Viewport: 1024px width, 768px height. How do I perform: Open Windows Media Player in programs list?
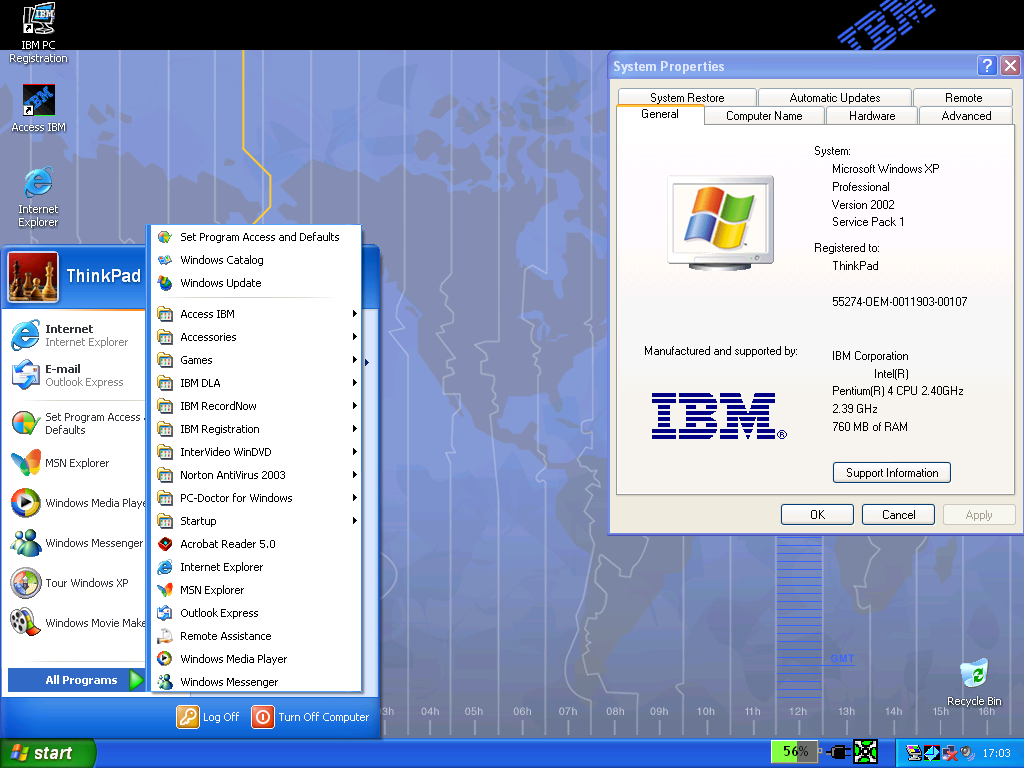click(233, 659)
